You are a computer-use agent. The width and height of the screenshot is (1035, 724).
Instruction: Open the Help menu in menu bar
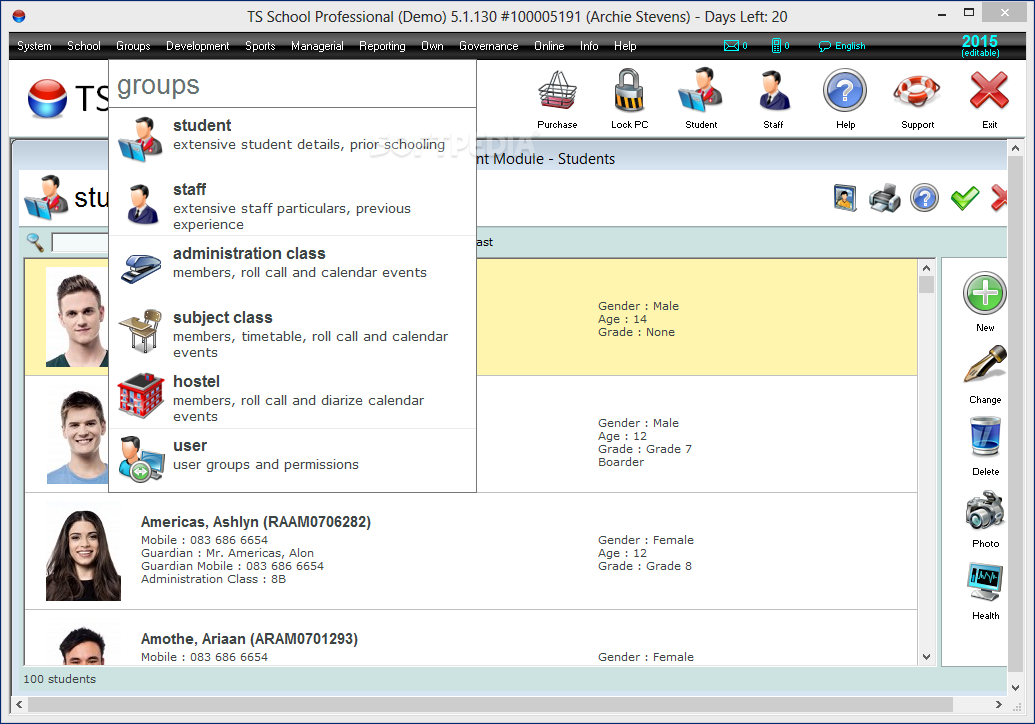point(625,46)
